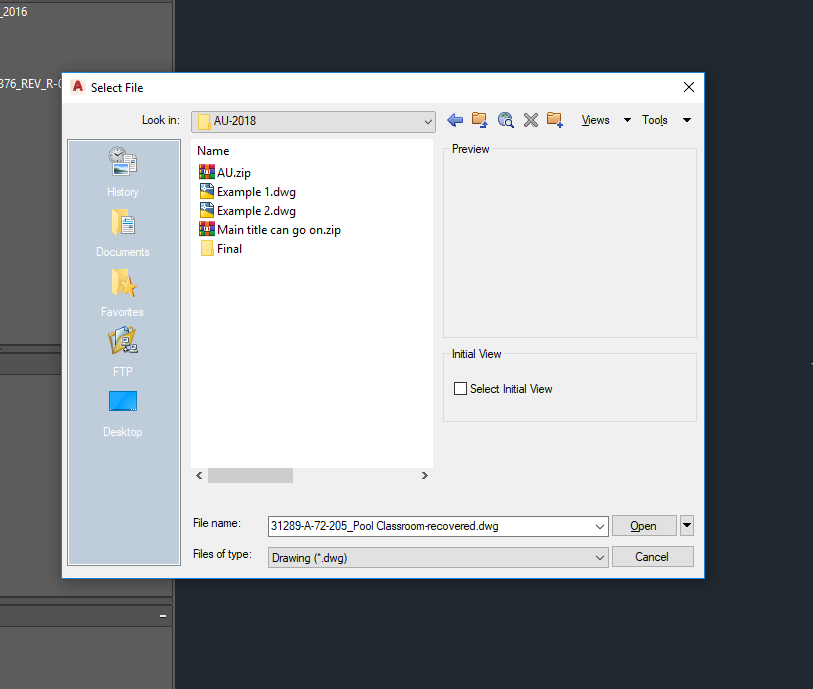The height and width of the screenshot is (689, 813).
Task: Delete the selected file
Action: click(529, 119)
